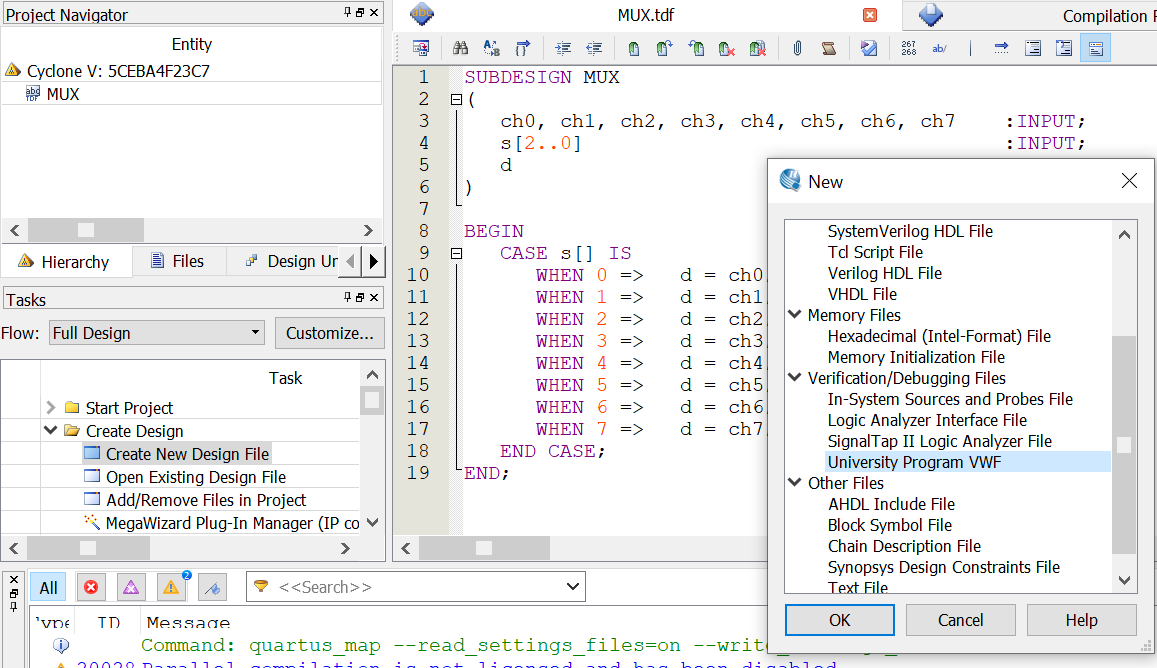The width and height of the screenshot is (1157, 668).
Task: Click the highlighted window-layout toolbar icon
Action: [1096, 49]
